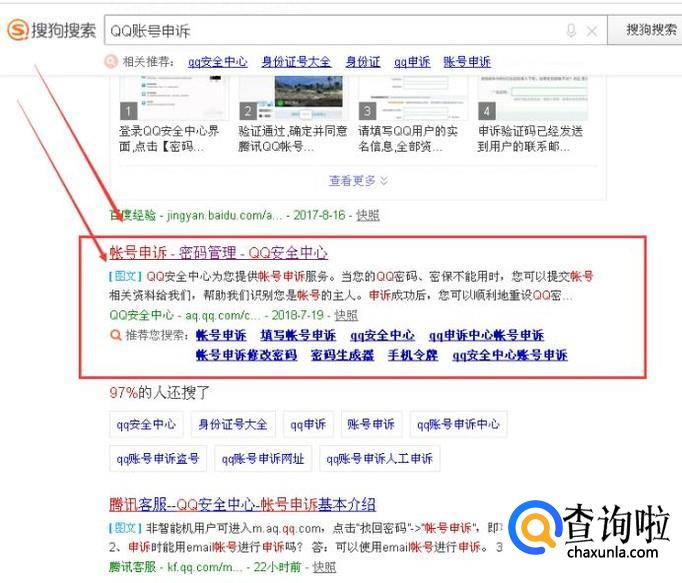Click the Sogou logo icon
This screenshot has height=583, width=682.
coord(18,30)
